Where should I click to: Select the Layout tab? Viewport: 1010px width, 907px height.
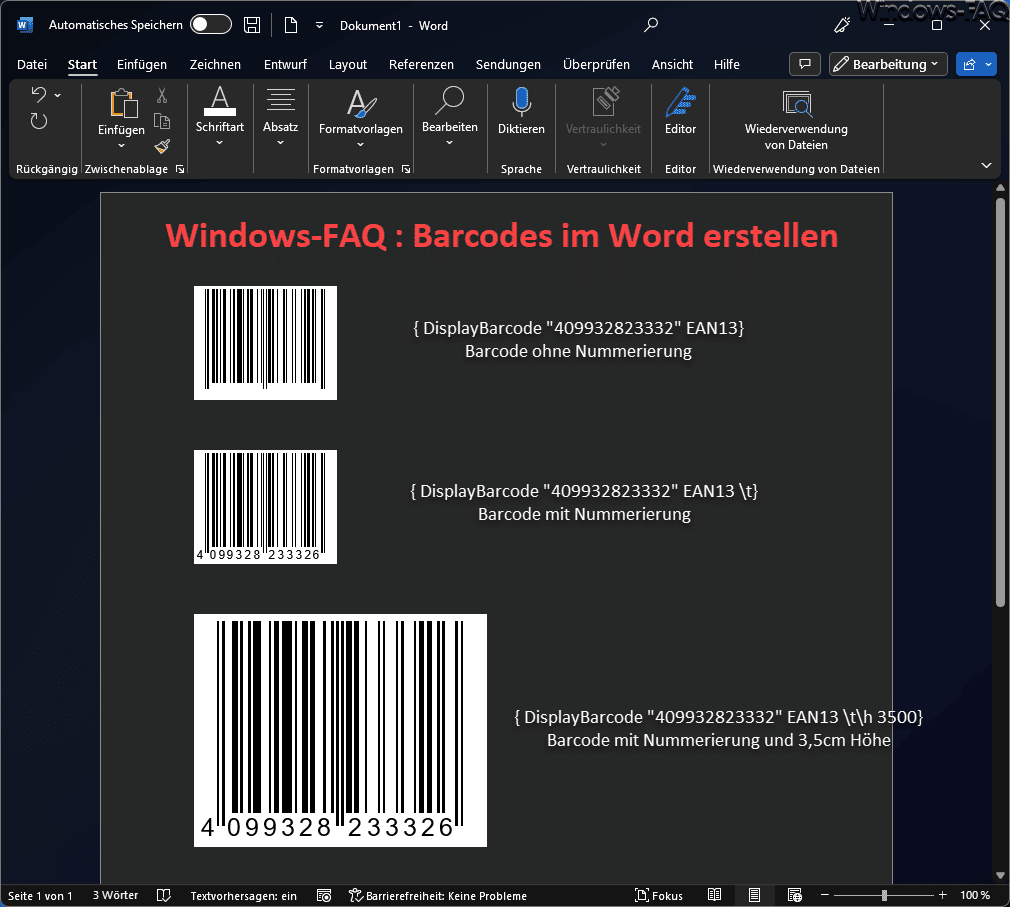pos(348,64)
